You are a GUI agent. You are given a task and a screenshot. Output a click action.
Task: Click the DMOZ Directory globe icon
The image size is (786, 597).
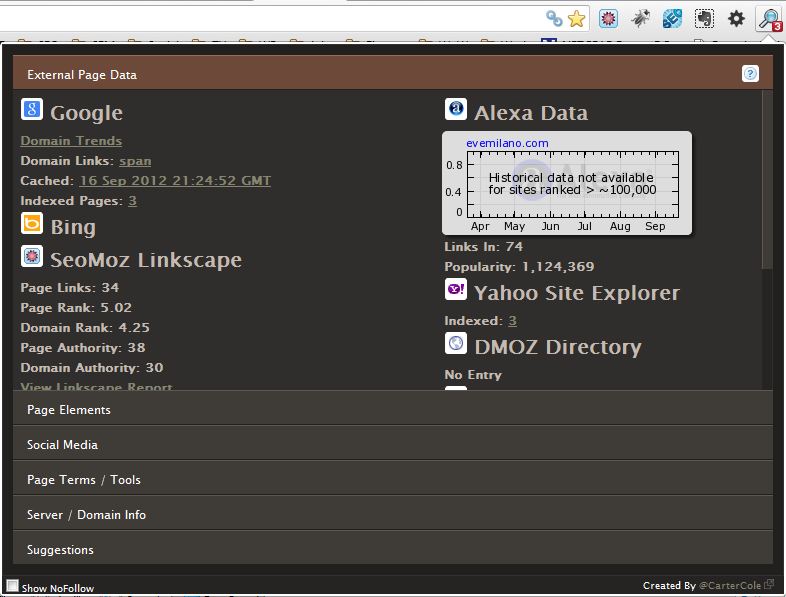(x=456, y=343)
